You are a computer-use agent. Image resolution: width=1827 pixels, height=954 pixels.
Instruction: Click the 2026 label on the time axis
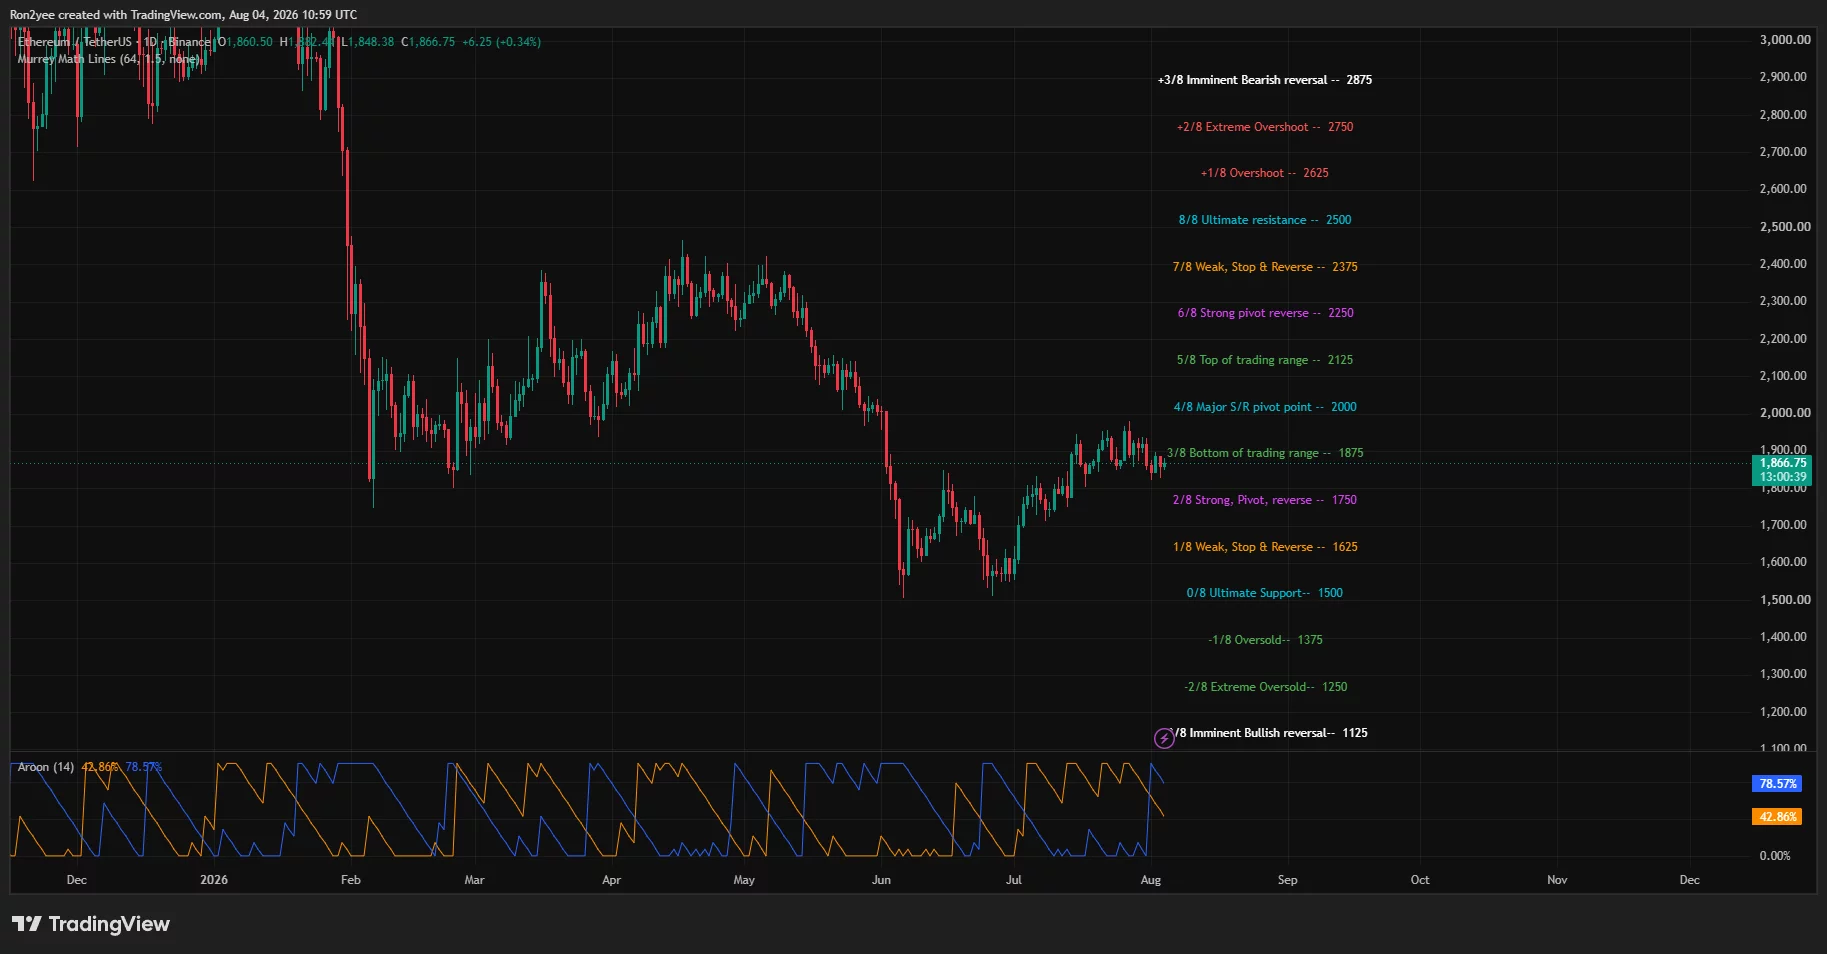214,880
